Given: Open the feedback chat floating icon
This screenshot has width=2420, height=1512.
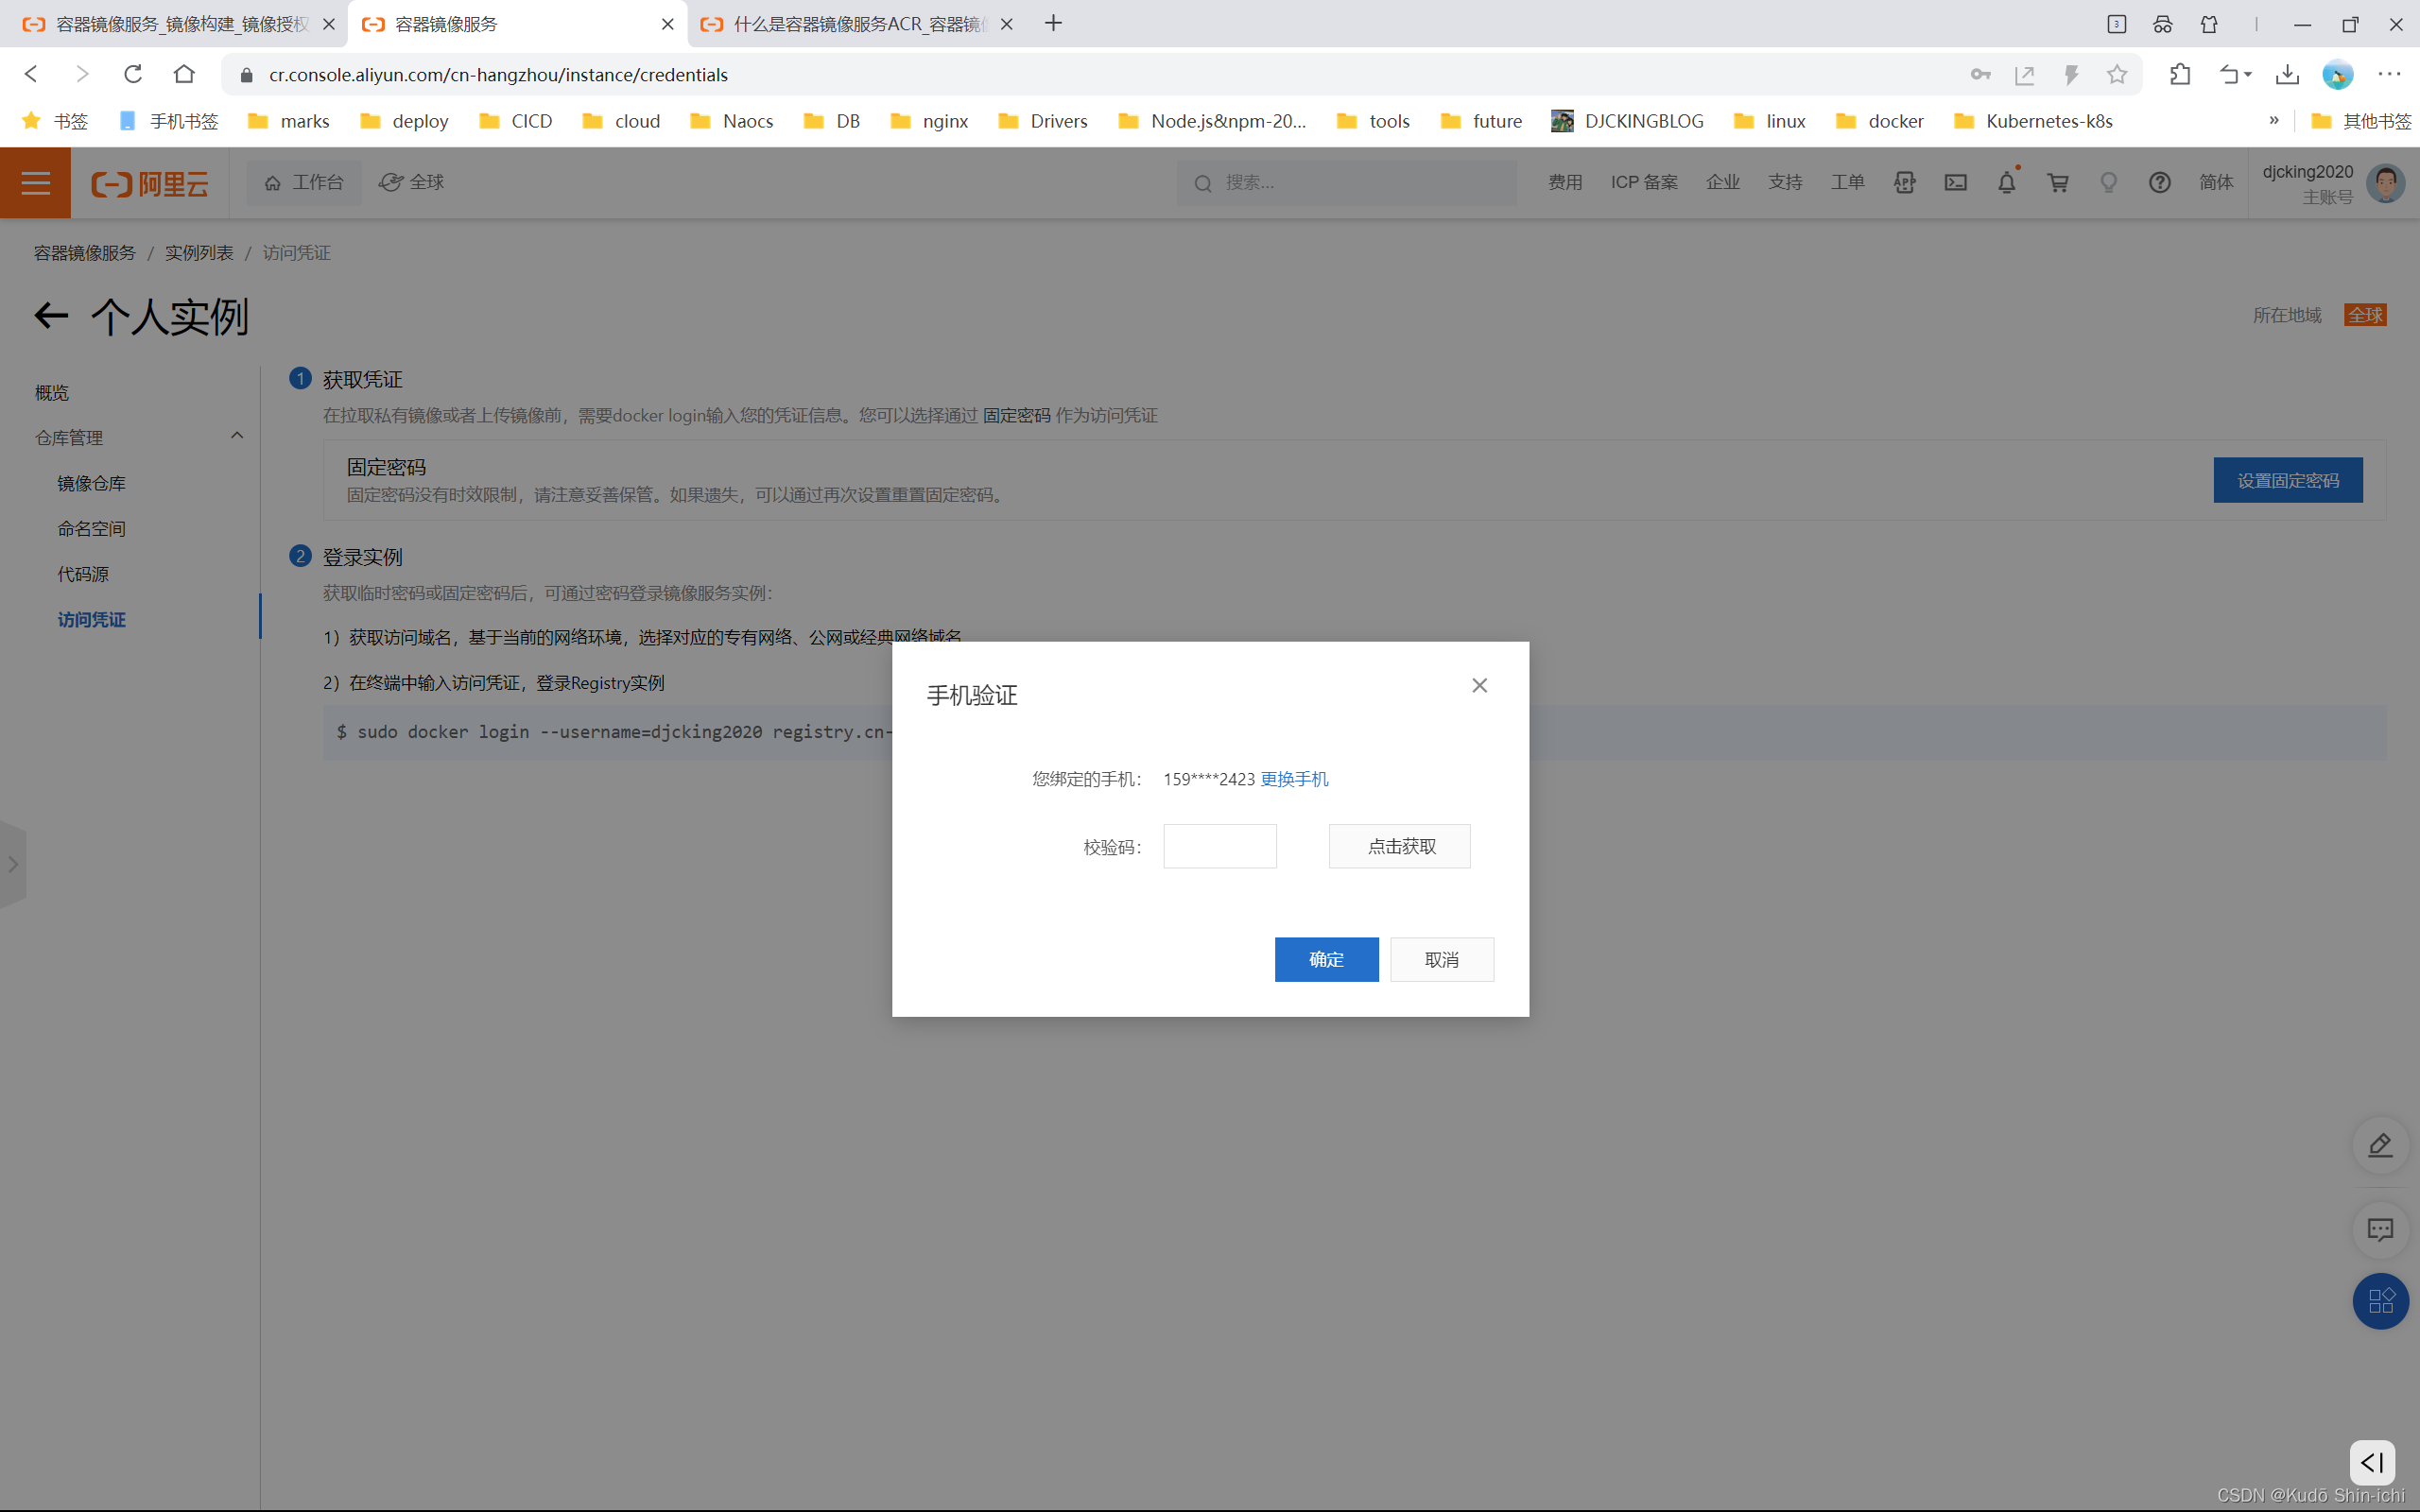Looking at the screenshot, I should (x=2379, y=1229).
